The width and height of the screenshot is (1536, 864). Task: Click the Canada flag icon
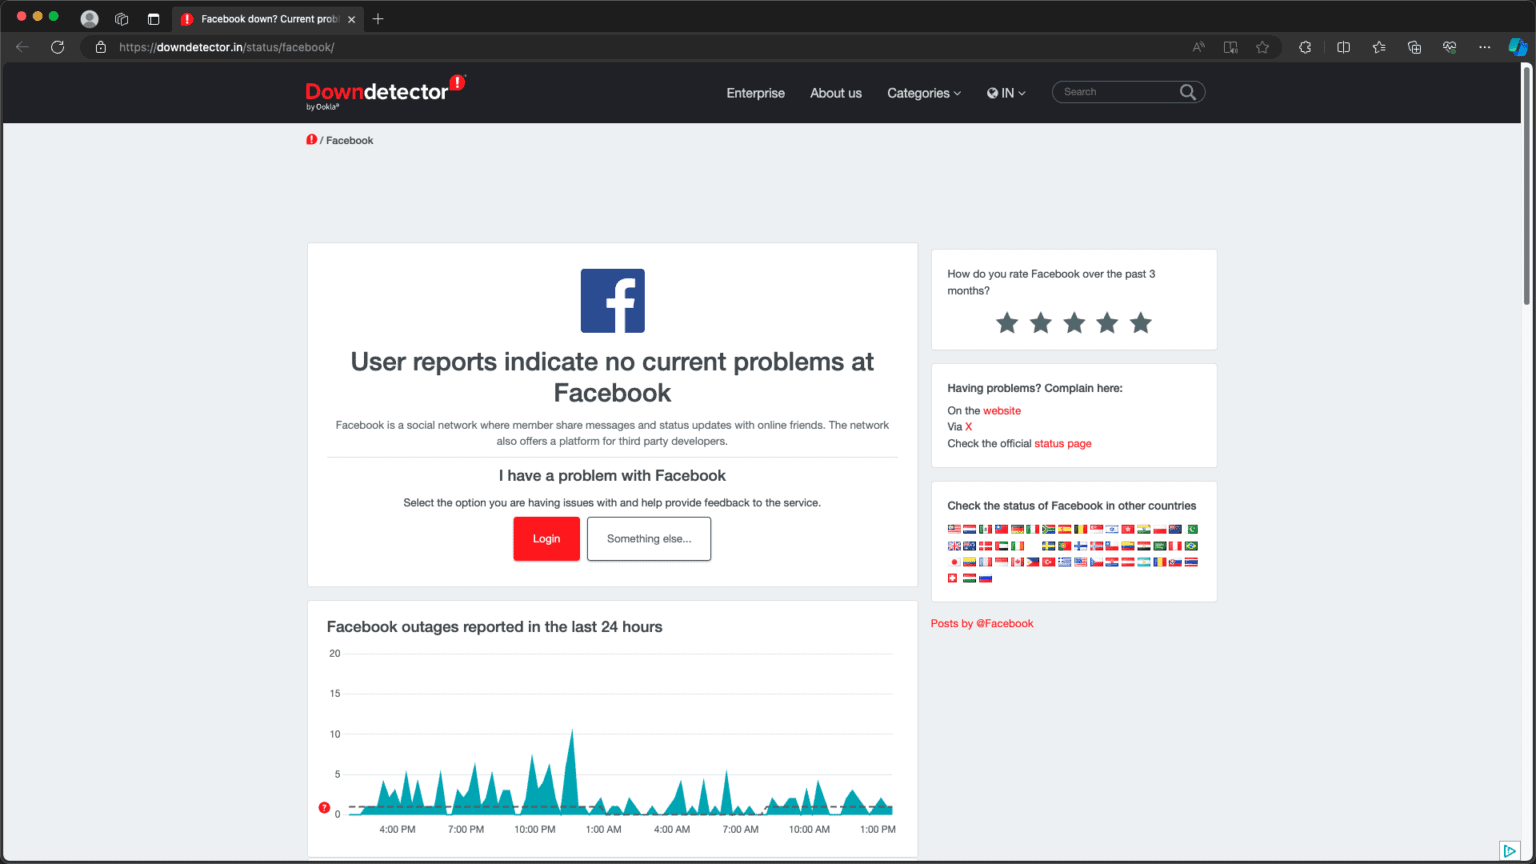(x=1017, y=562)
